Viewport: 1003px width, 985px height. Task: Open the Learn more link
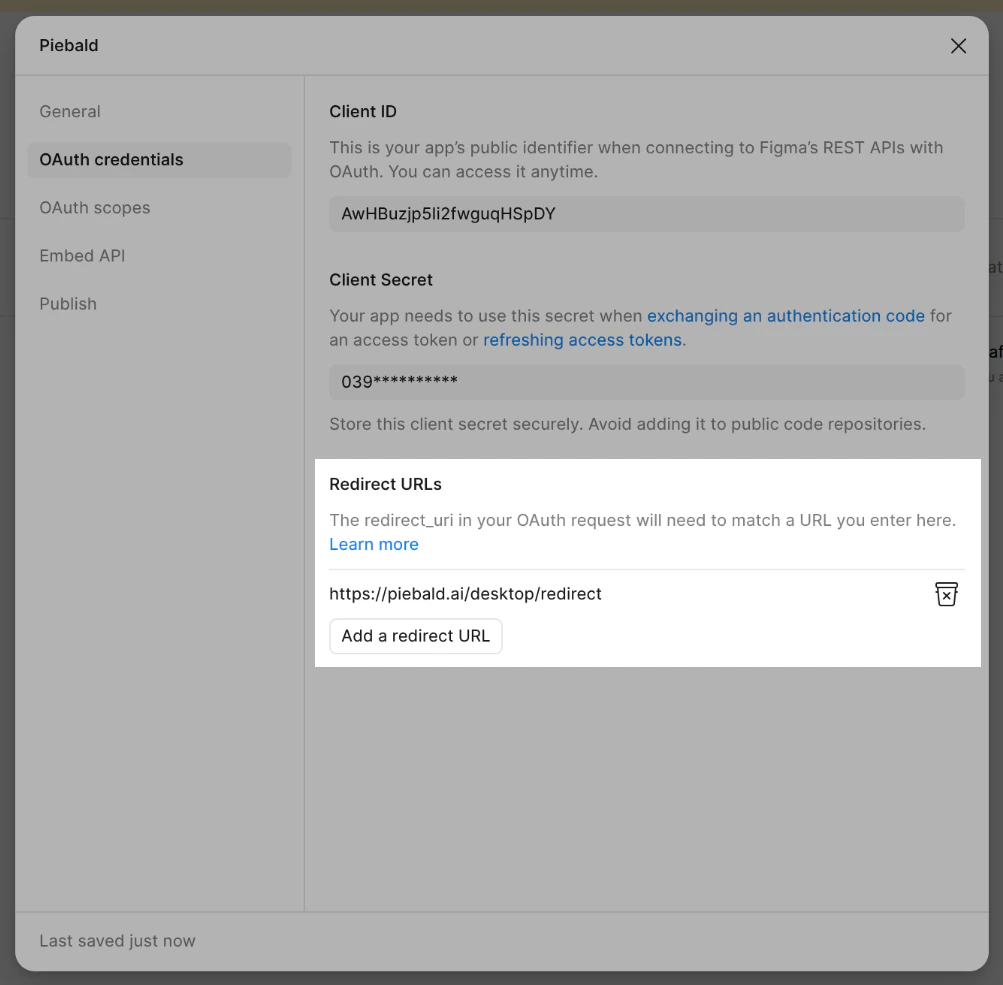(374, 544)
